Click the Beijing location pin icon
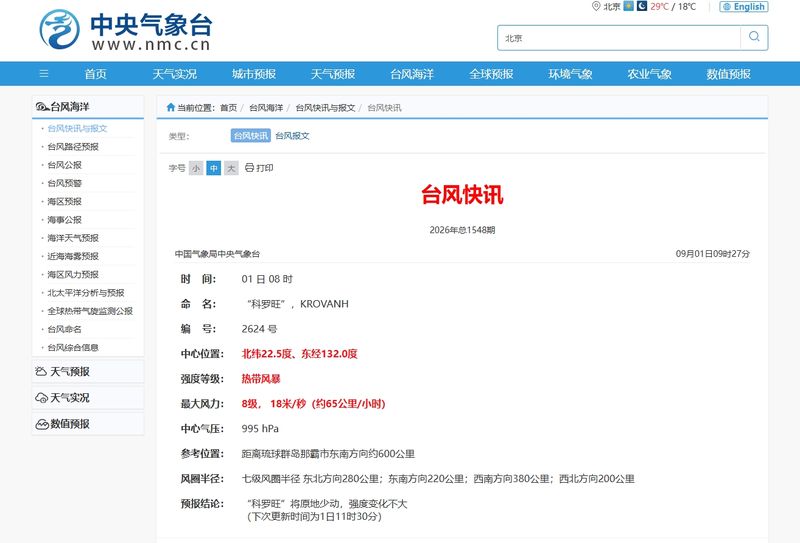The width and height of the screenshot is (800, 543). [x=595, y=6]
